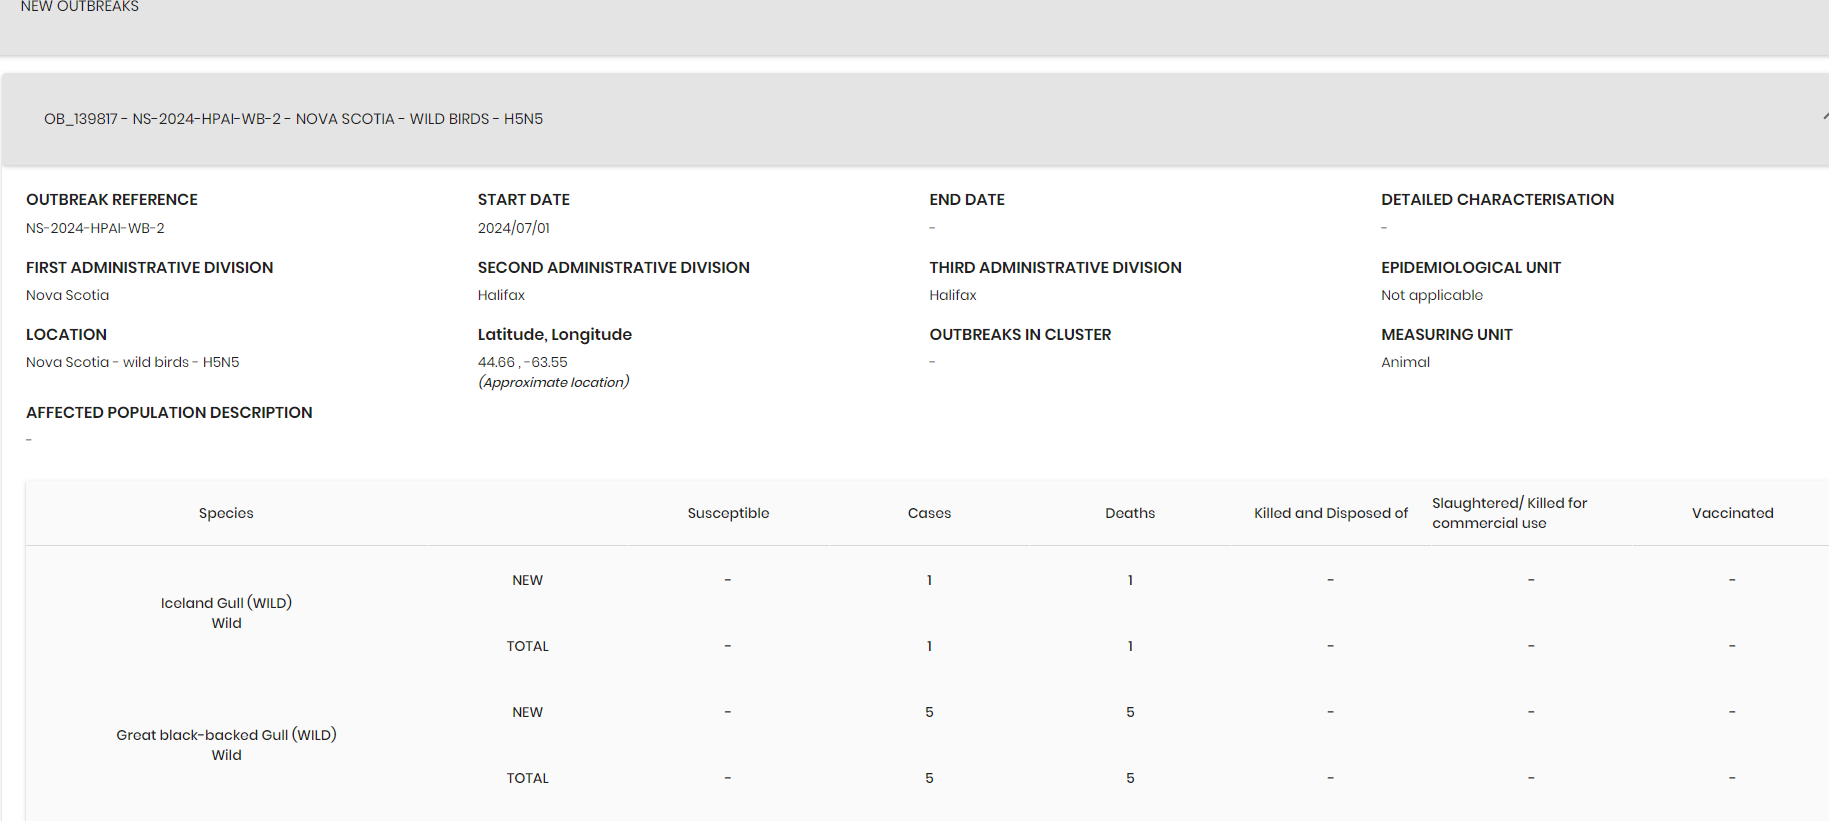Click the Approximate location note

(x=553, y=382)
